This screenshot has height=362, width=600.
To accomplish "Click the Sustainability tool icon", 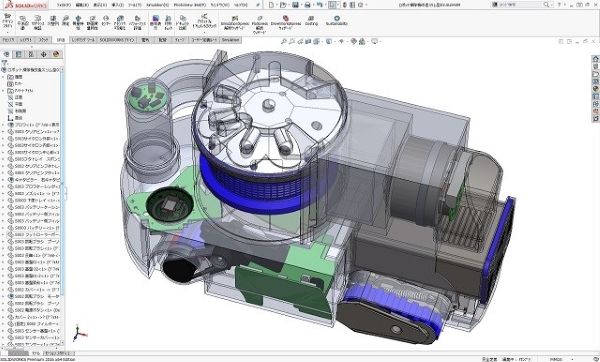I will click(337, 18).
